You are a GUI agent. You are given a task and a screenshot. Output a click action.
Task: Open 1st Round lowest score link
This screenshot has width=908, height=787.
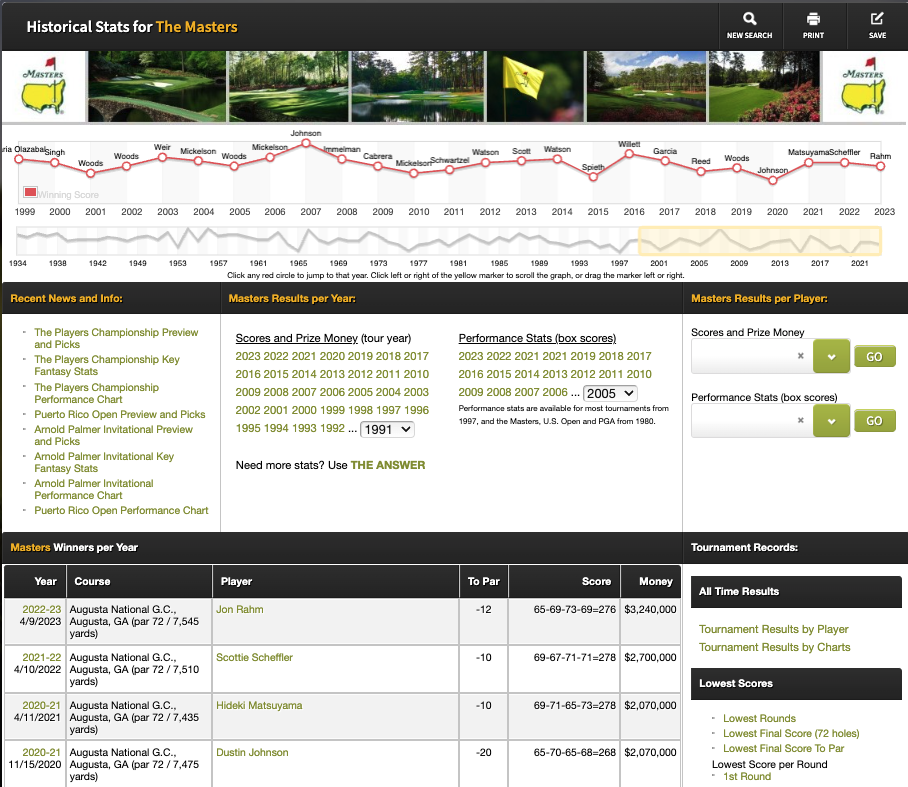click(x=747, y=776)
